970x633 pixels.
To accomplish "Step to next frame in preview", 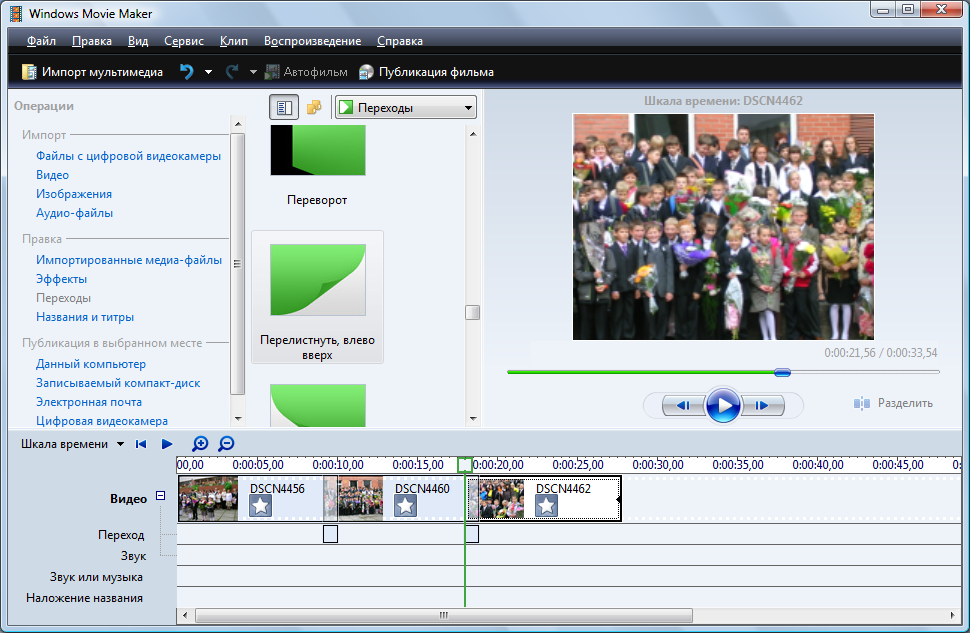I will pyautogui.click(x=762, y=405).
